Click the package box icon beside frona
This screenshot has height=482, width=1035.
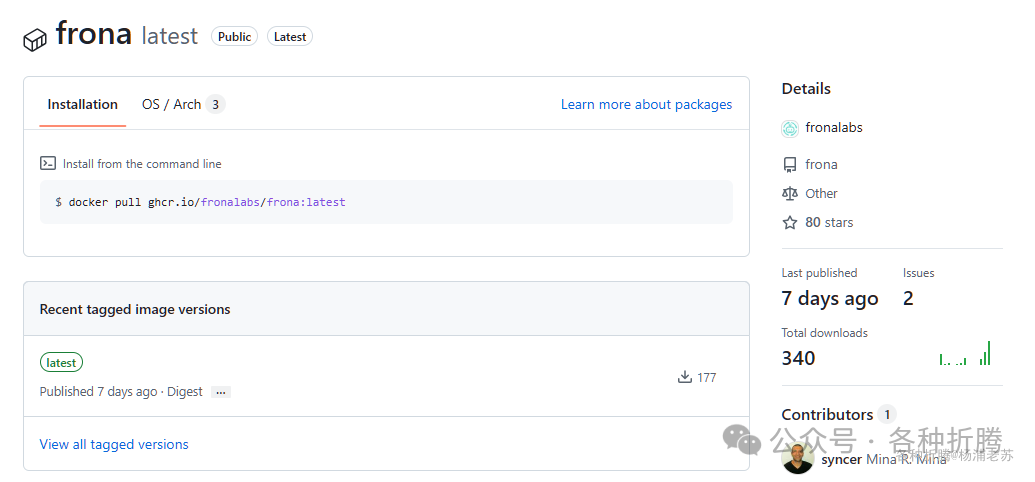[35, 40]
